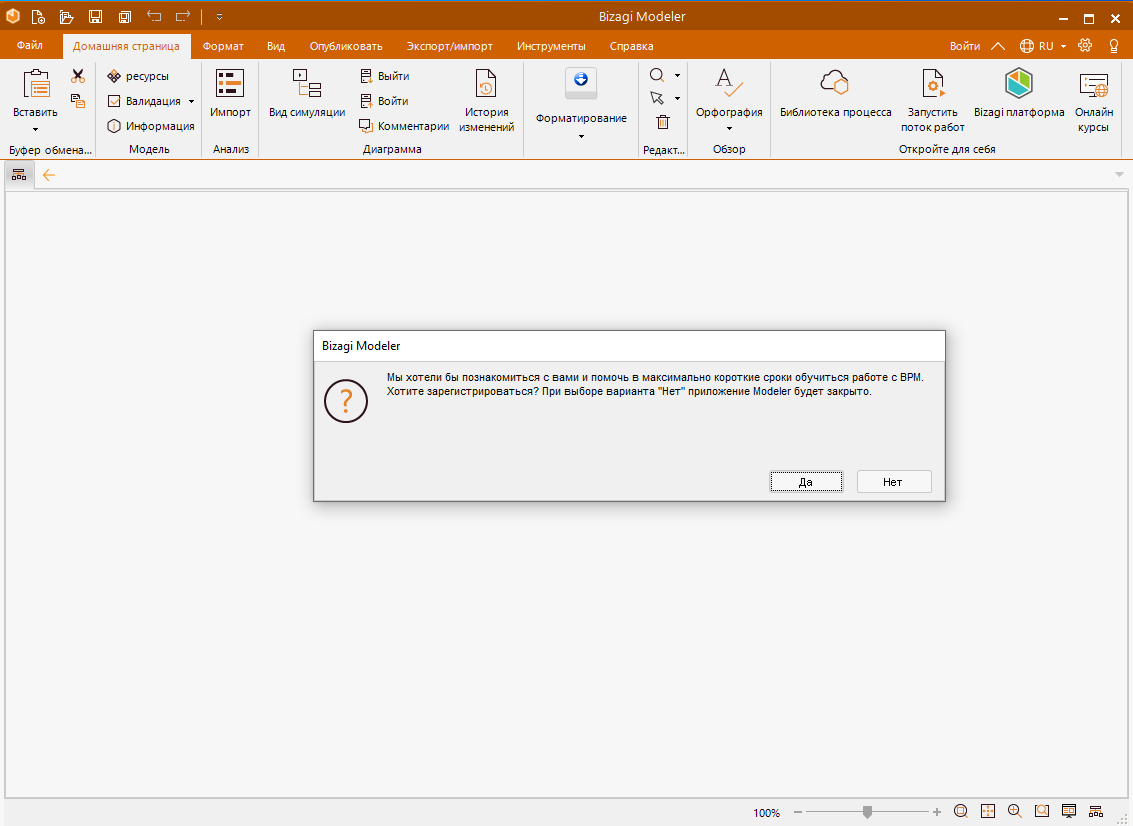This screenshot has width=1133, height=826.
Task: Expand the Валидация dropdown arrow
Action: pyautogui.click(x=191, y=102)
